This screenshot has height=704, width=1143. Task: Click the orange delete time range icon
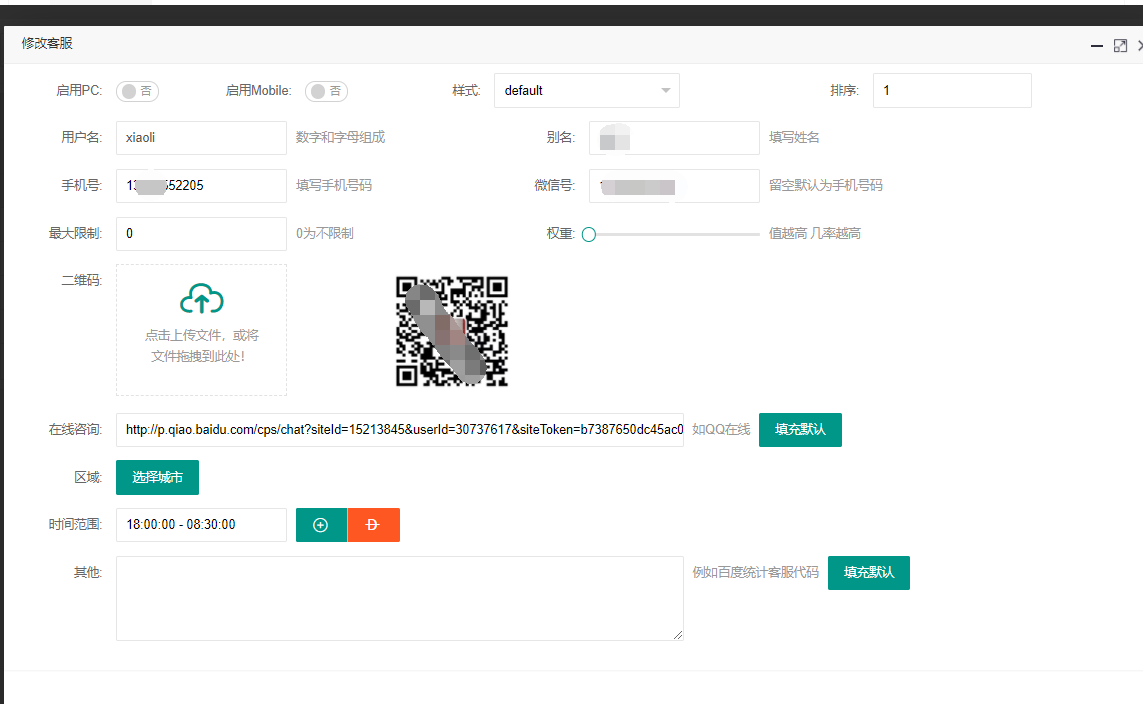tap(374, 525)
